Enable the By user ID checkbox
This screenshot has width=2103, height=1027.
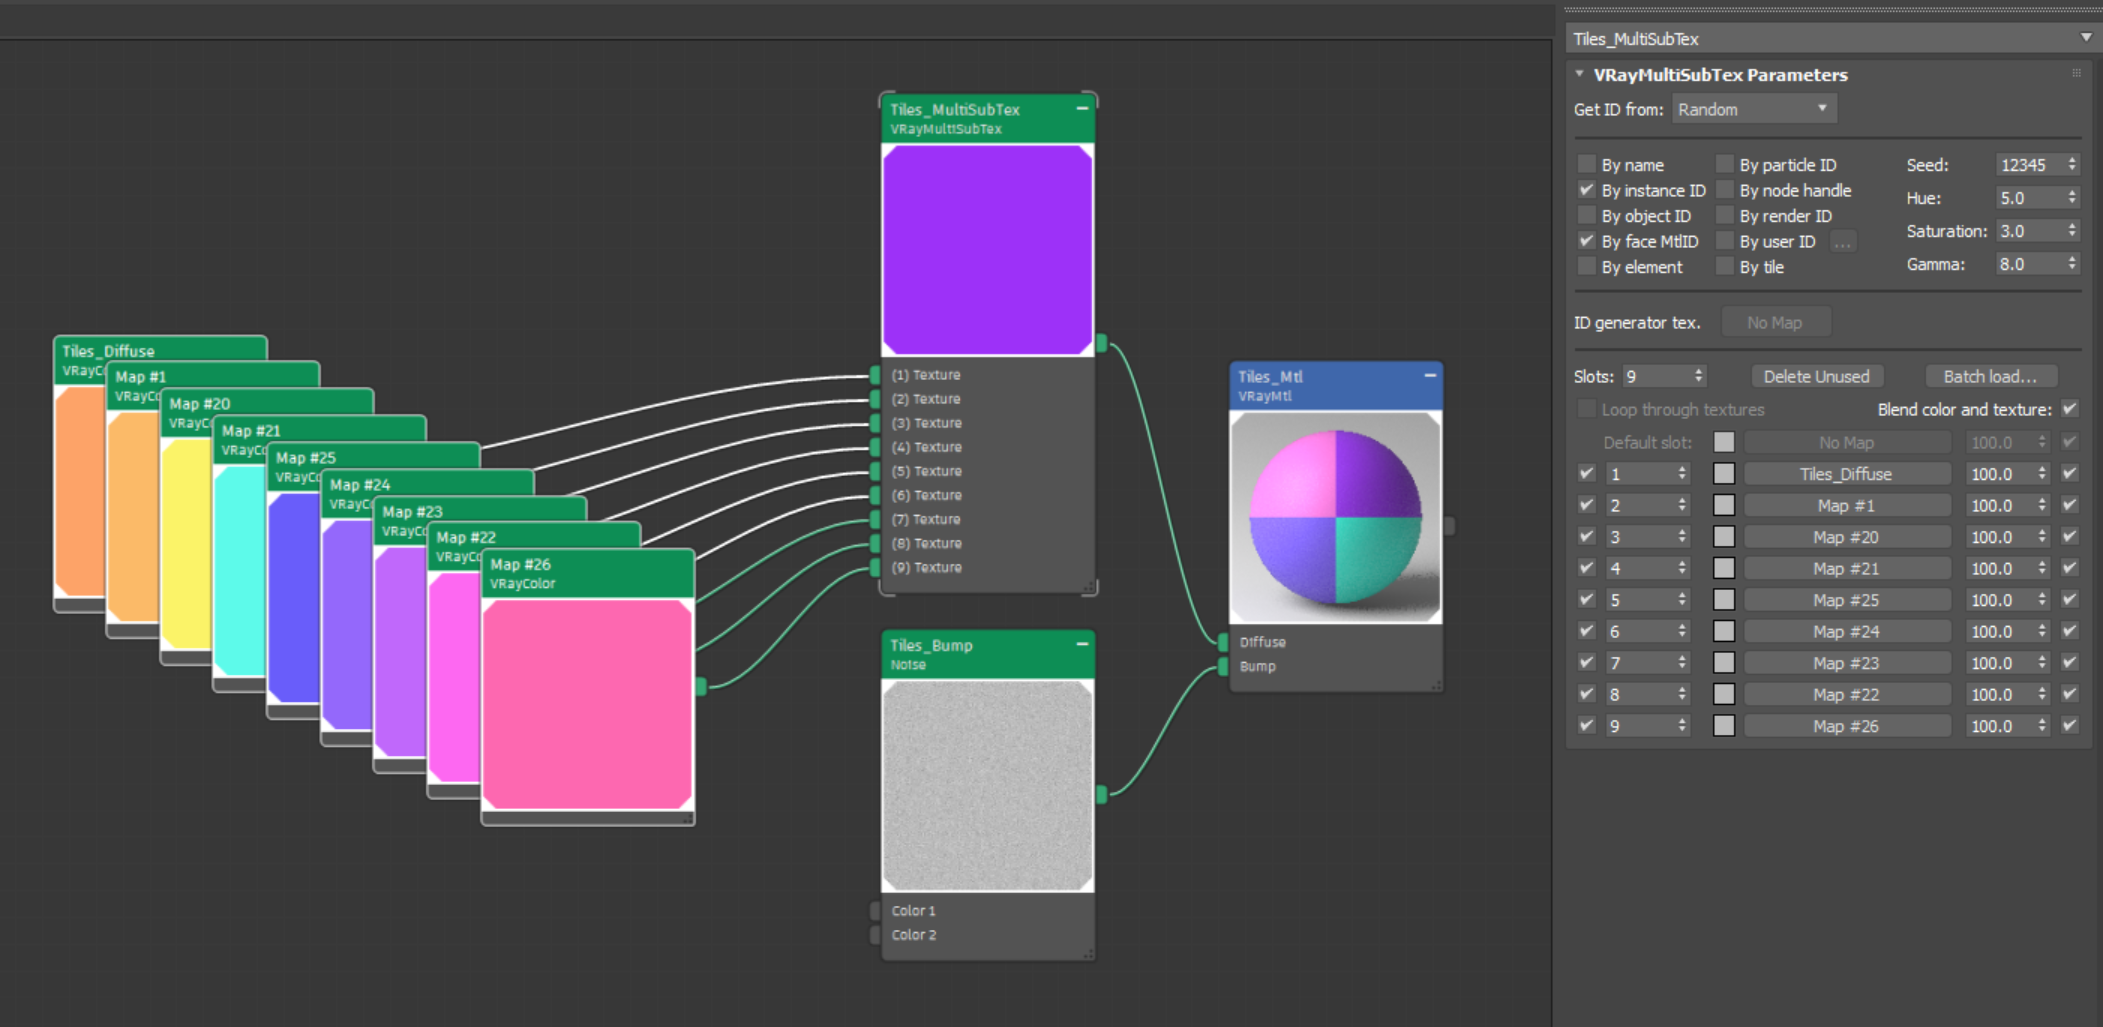1724,240
